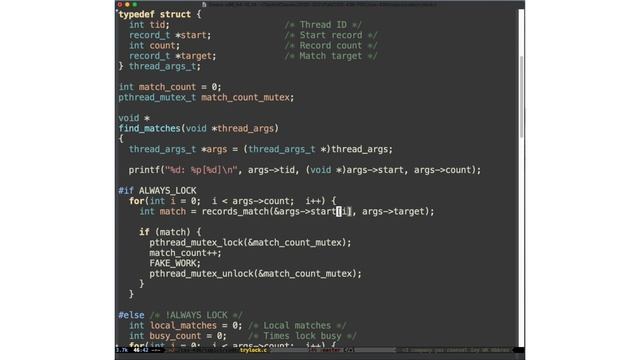Click the '/* Thread ID */' comment
The image size is (640, 360).
[x=323, y=25]
